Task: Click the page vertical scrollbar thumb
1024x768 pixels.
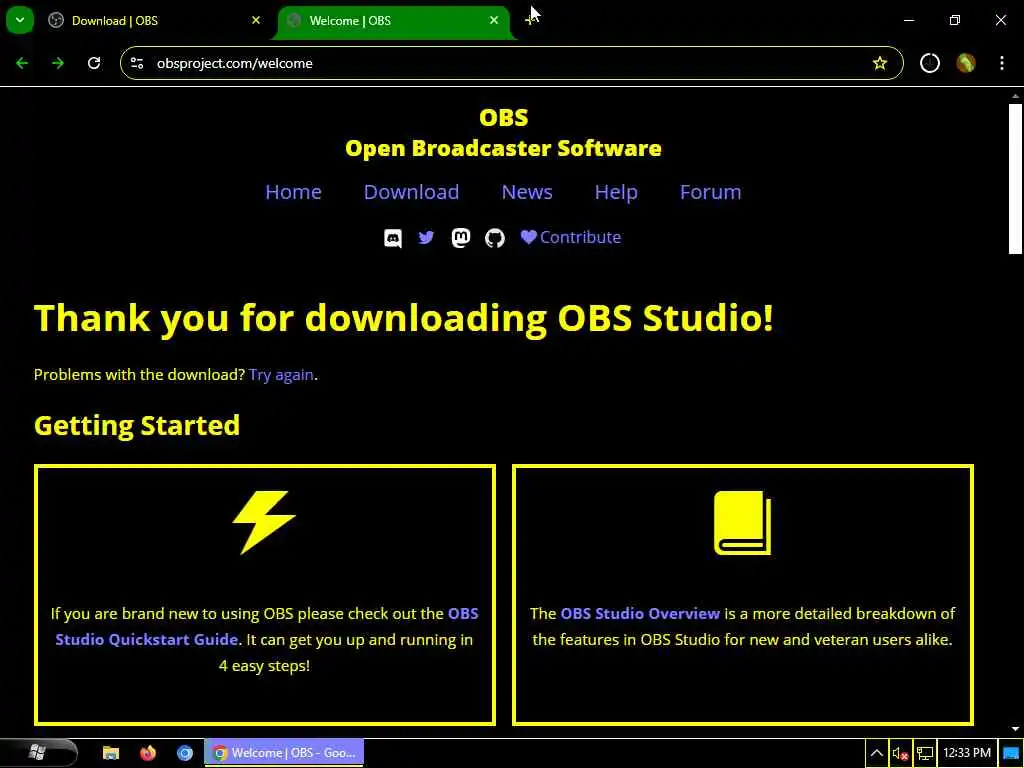Action: [1015, 178]
